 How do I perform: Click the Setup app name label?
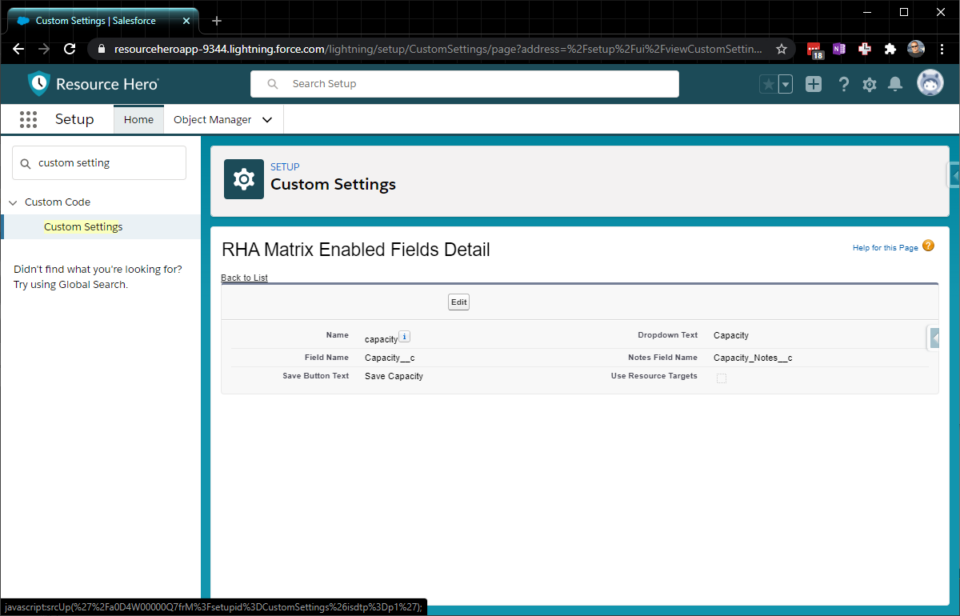(x=74, y=119)
